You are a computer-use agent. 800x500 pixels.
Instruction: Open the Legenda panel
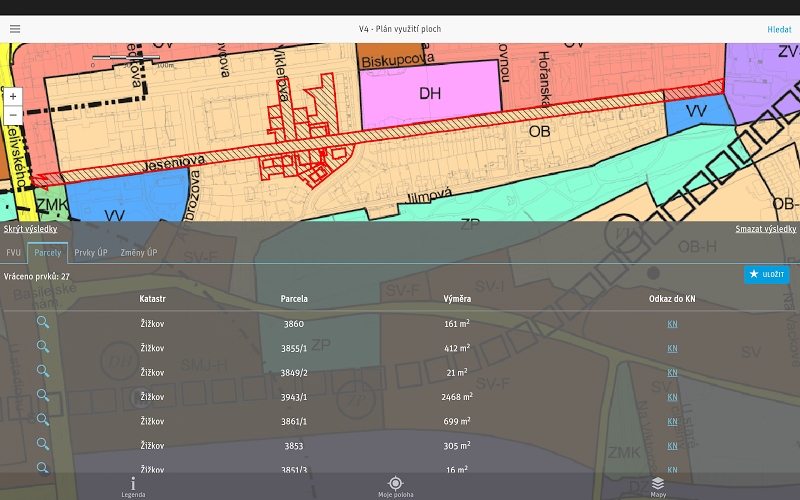(133, 487)
